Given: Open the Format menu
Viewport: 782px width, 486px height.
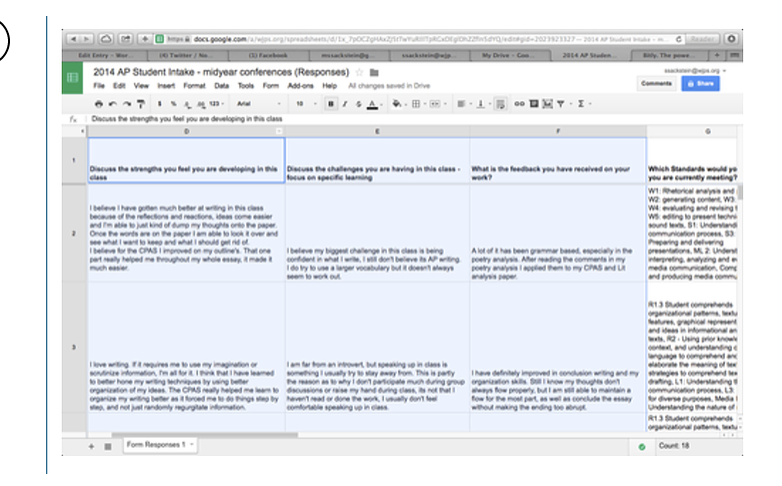Looking at the screenshot, I should [194, 86].
